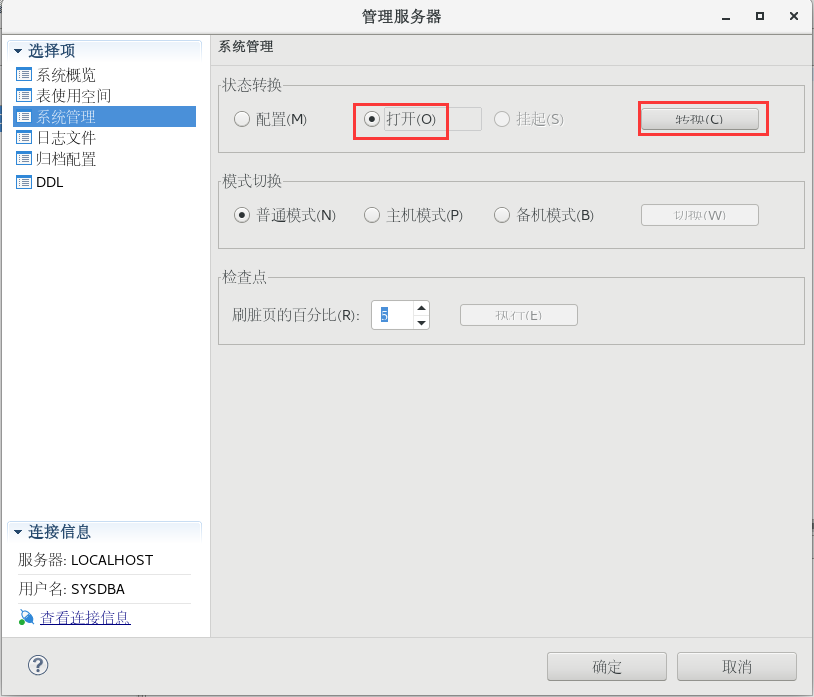Click the 归档配置 list icon
Viewport: 814px width, 697px height.
pyautogui.click(x=24, y=158)
